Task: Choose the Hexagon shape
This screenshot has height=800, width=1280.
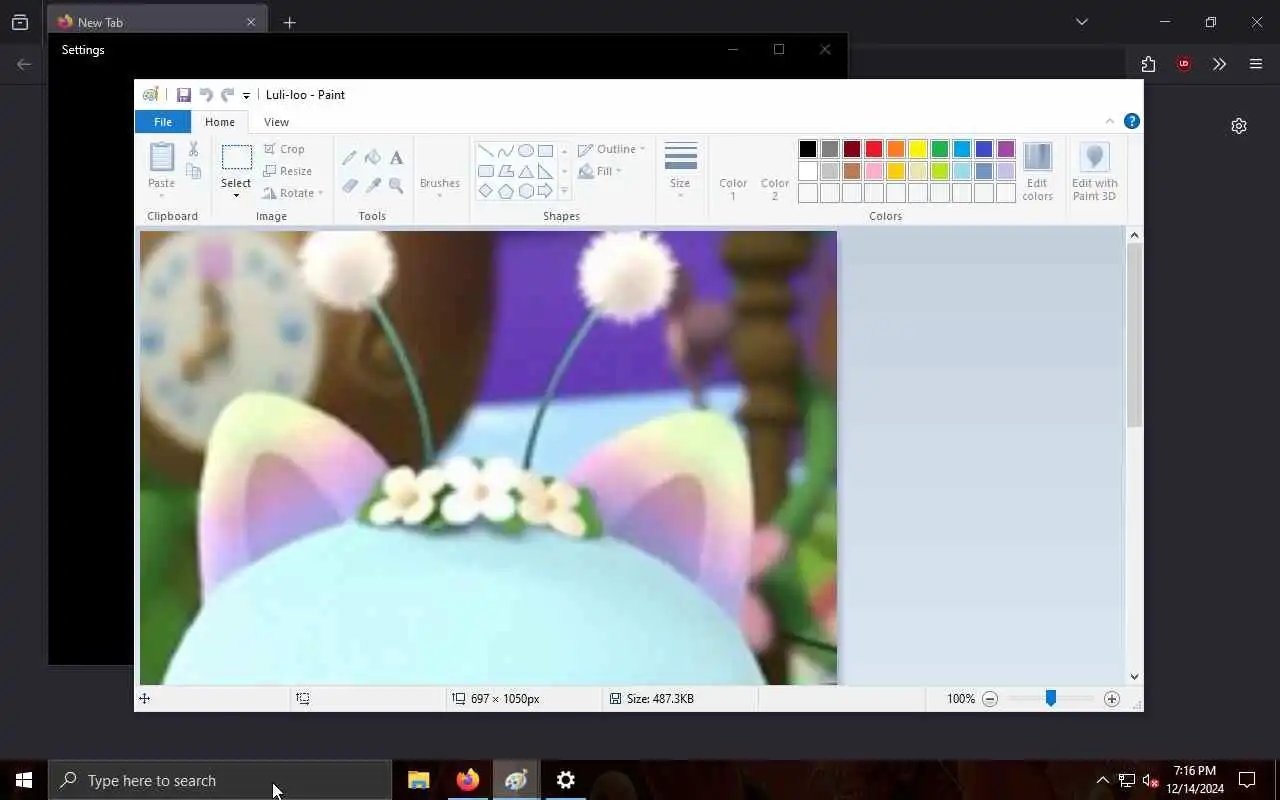Action: pyautogui.click(x=525, y=191)
